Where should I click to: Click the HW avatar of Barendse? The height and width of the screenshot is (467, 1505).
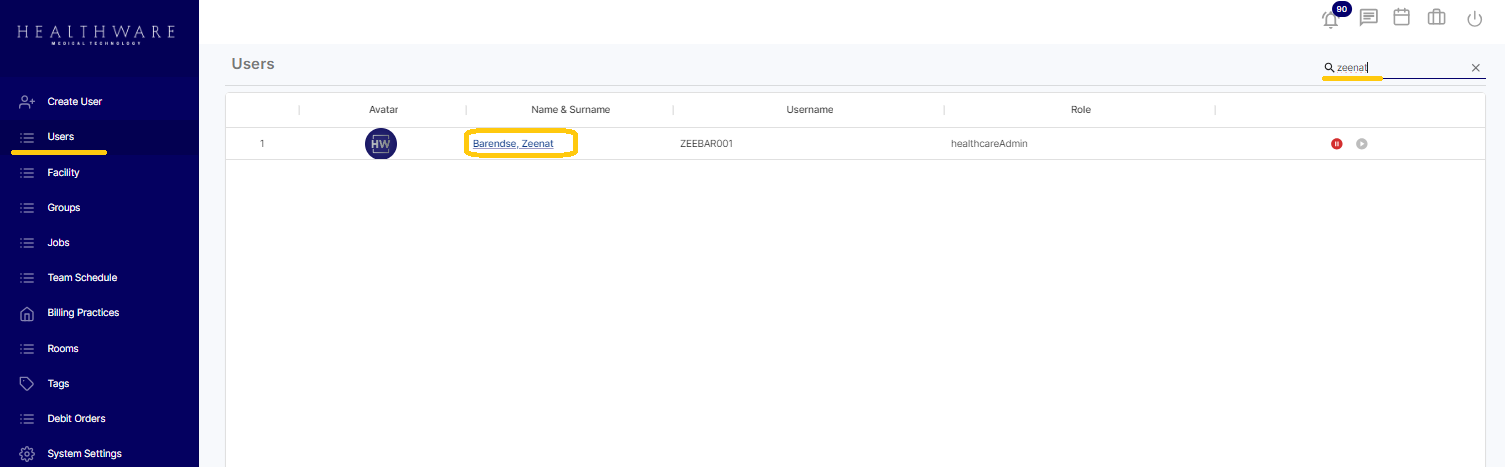click(381, 144)
